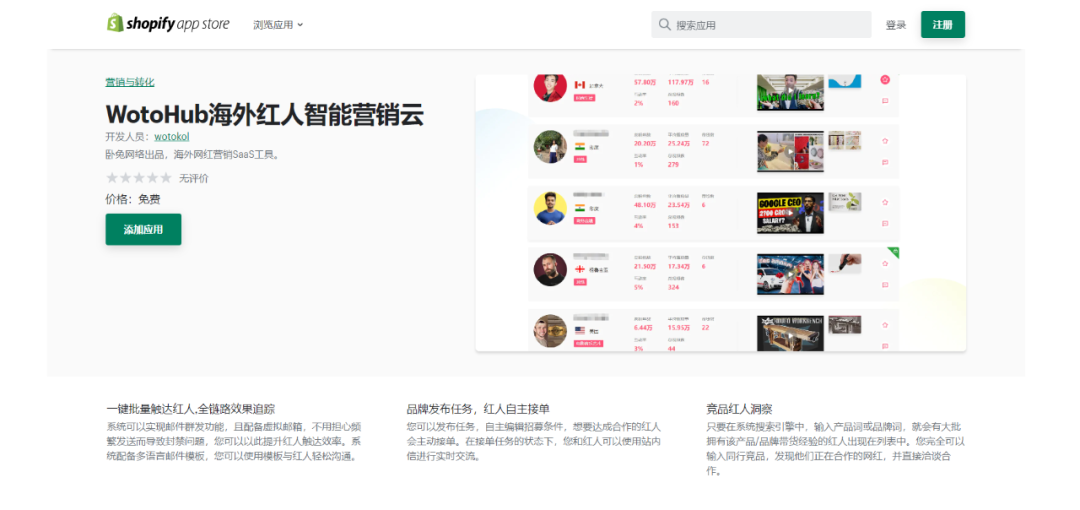
Task: Click message icon in 57.80万 row
Action: point(885,101)
